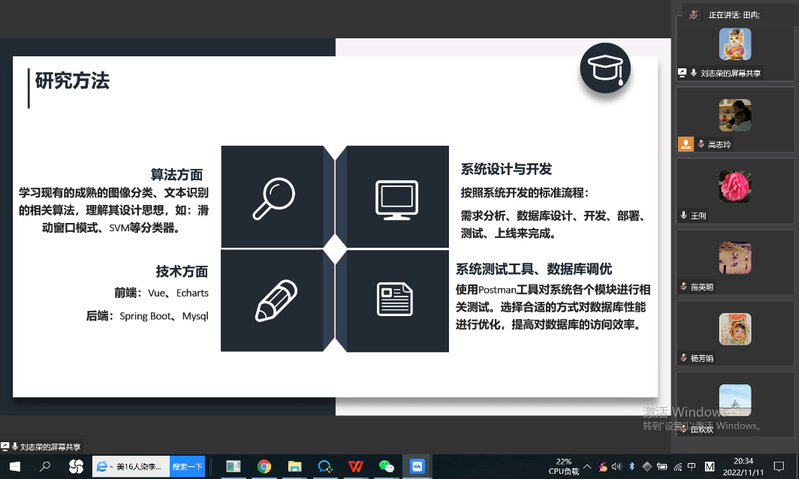The height and width of the screenshot is (479, 799).
Task: Open the clock showing 20:34 in the taskbar
Action: point(743,466)
